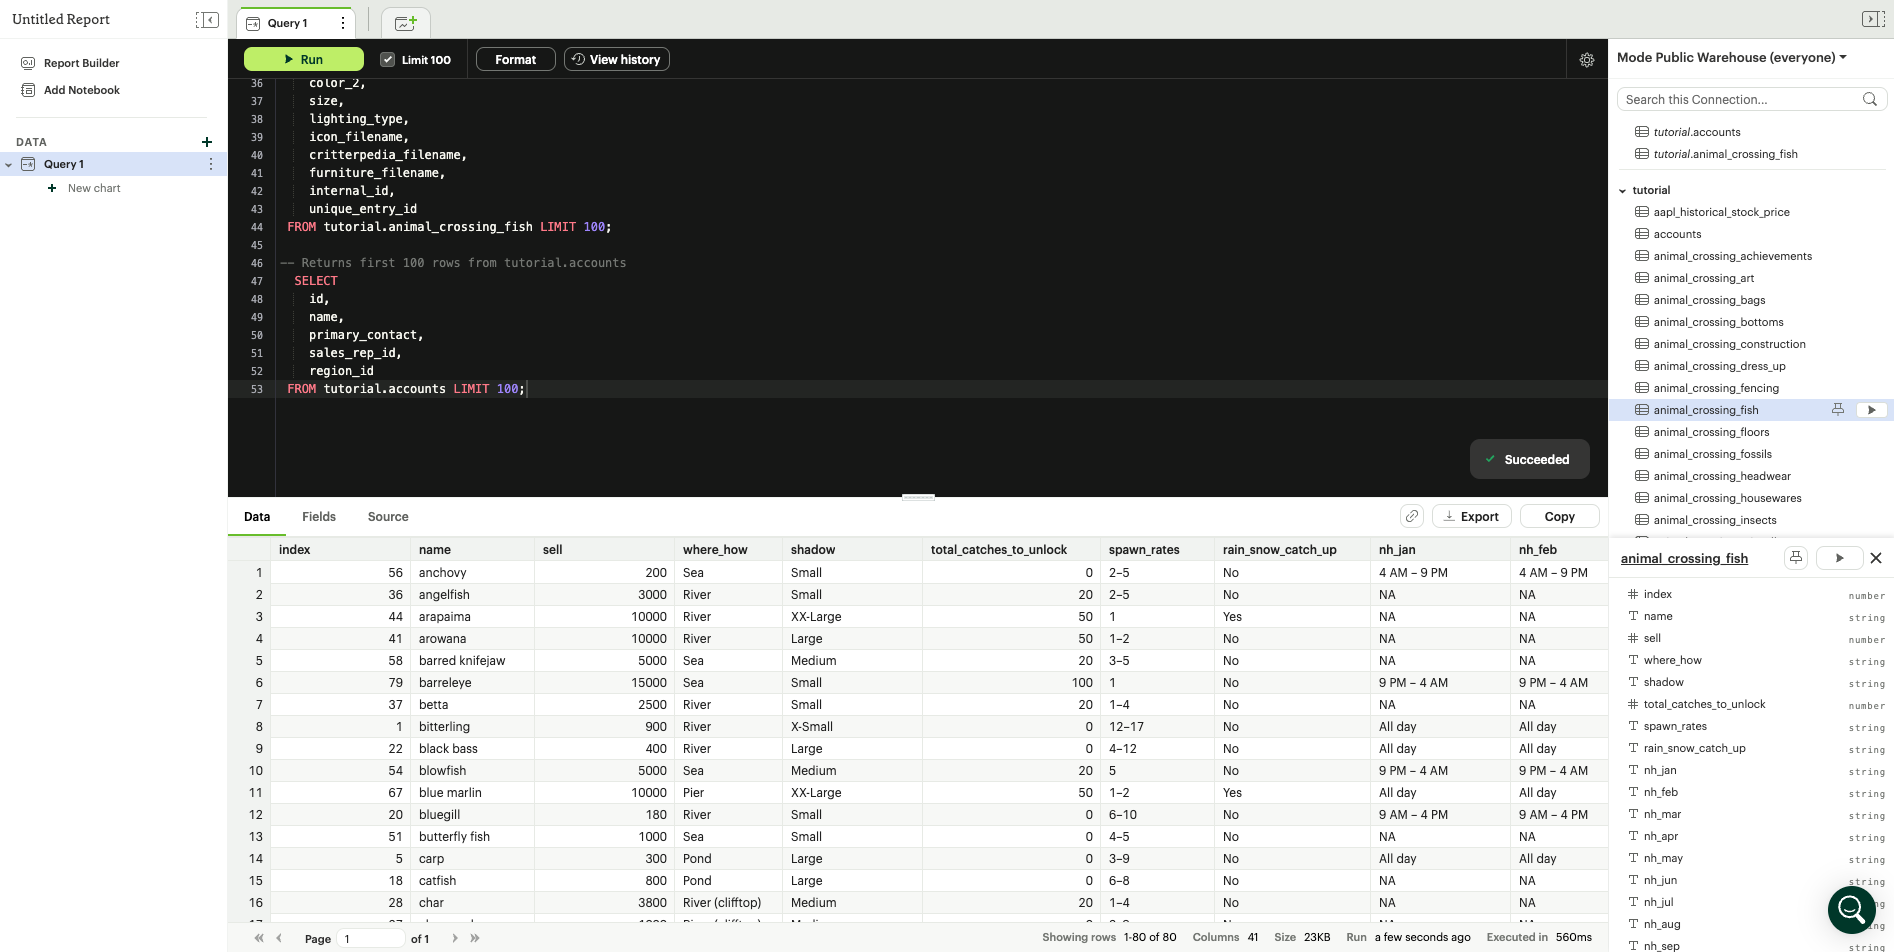
Task: Select the Report Builder icon
Action: coord(27,62)
